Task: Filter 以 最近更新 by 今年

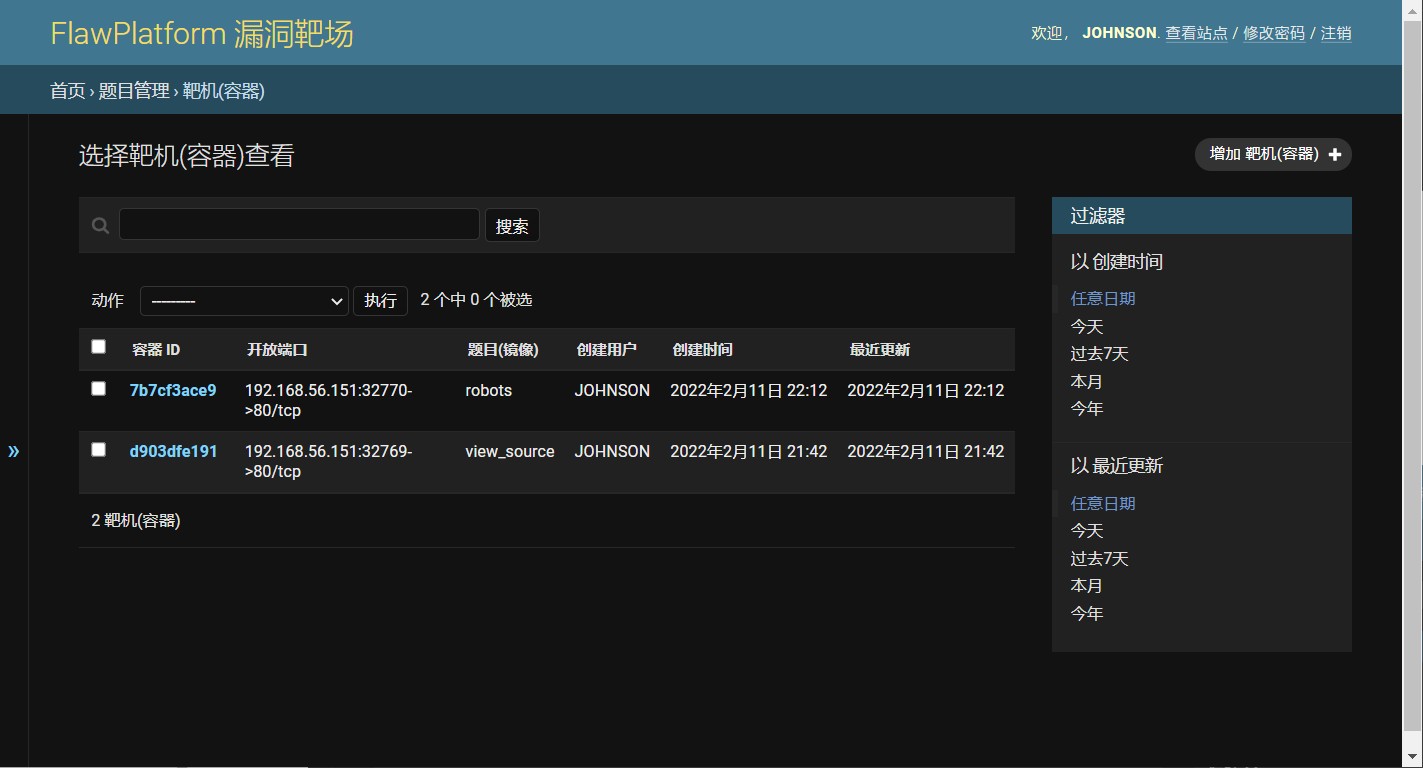Action: [1087, 613]
